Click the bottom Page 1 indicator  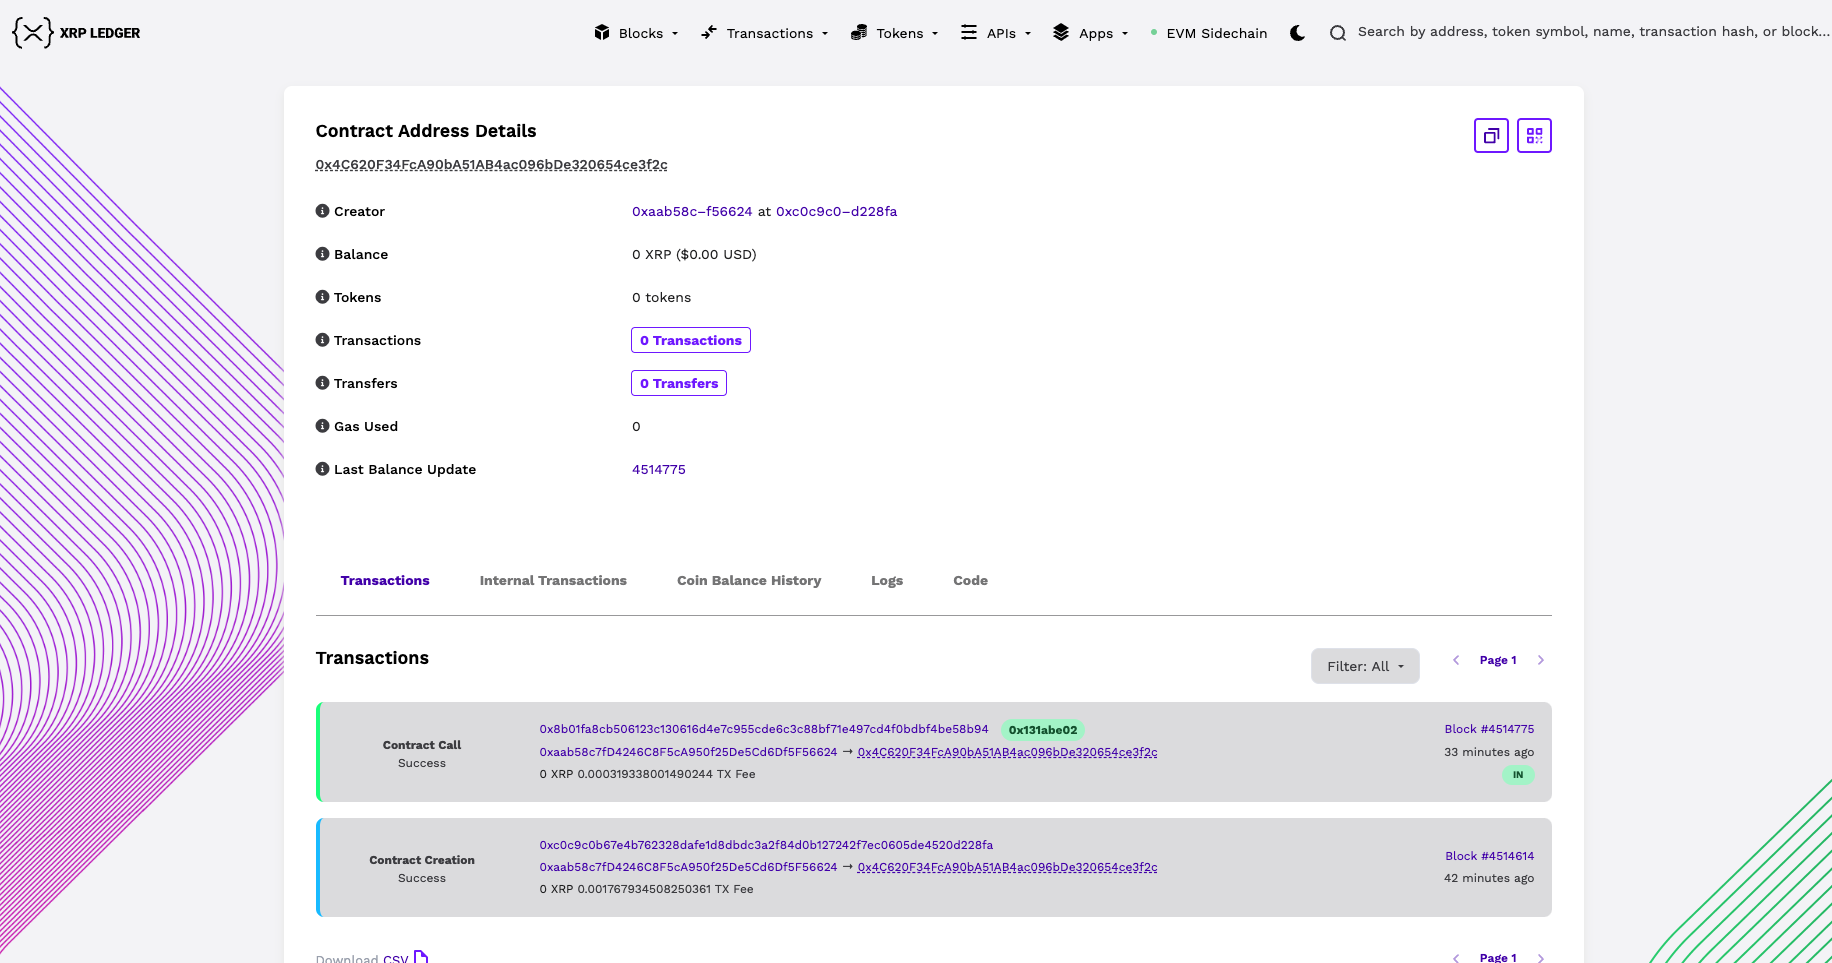pyautogui.click(x=1498, y=957)
